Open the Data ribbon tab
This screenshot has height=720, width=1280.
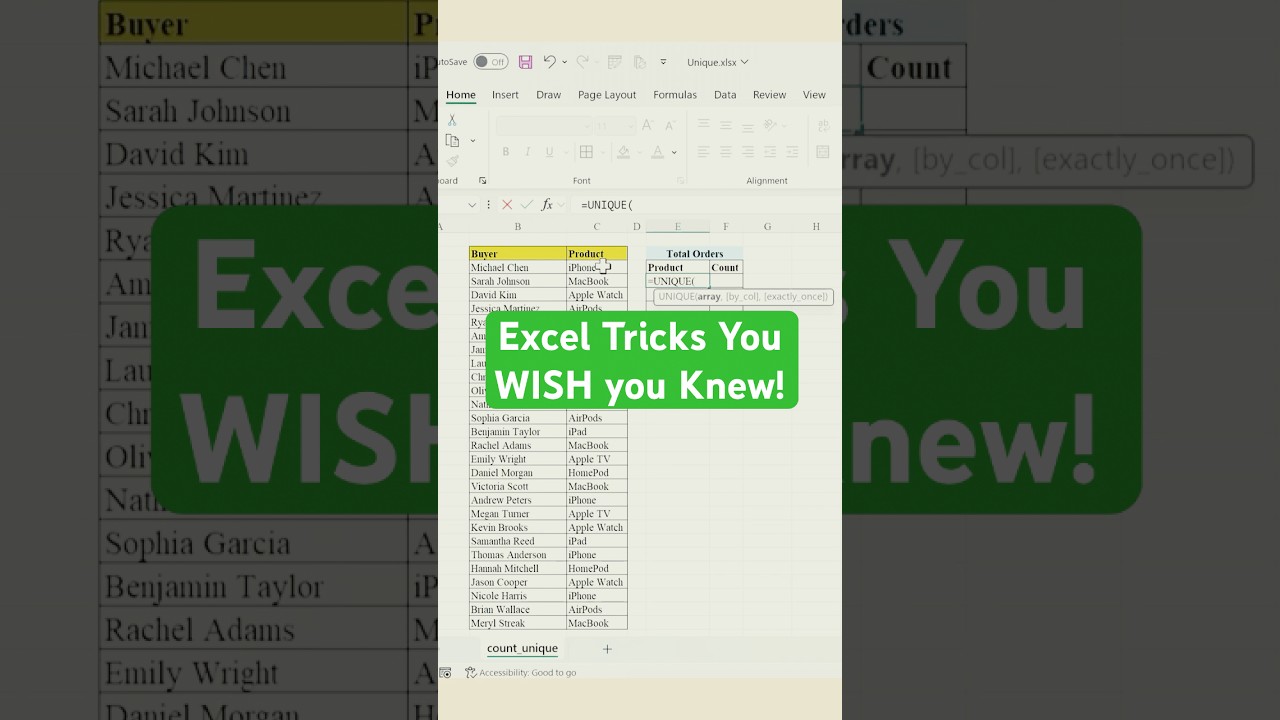(x=725, y=95)
